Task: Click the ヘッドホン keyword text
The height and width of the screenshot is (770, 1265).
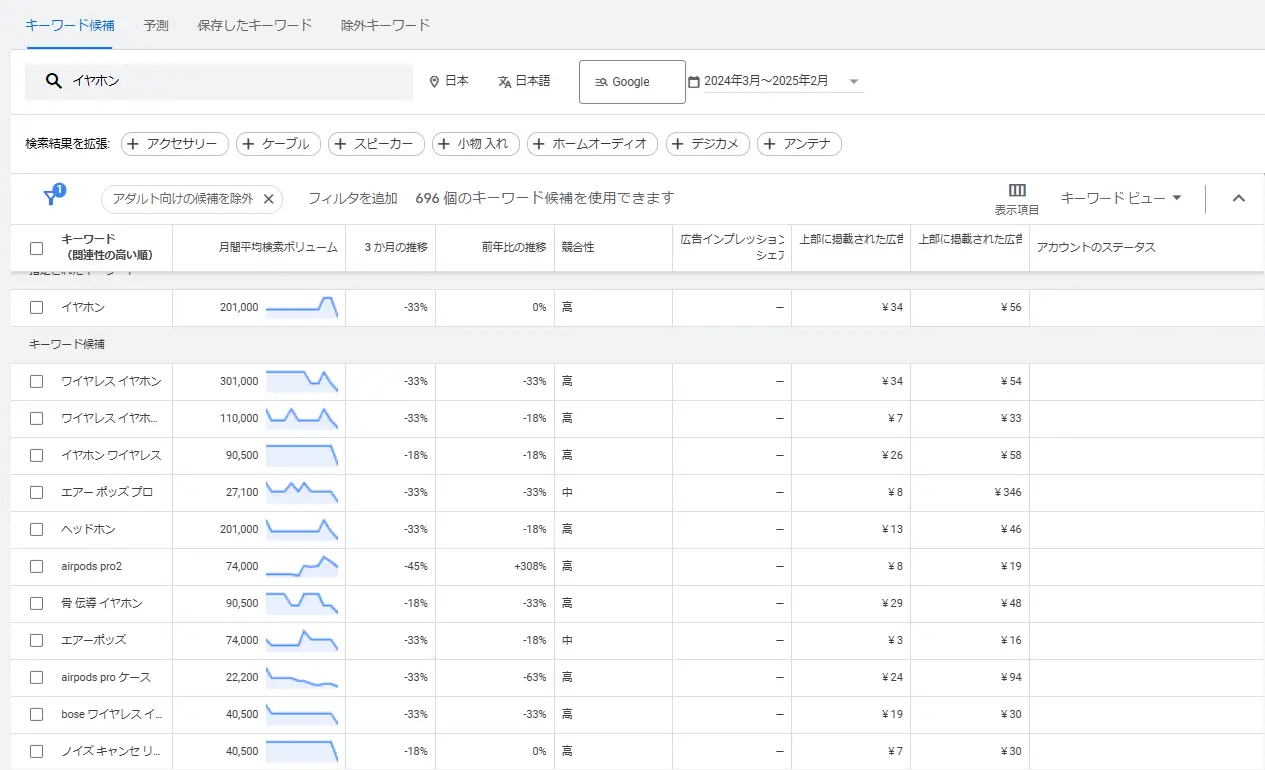Action: [88, 529]
